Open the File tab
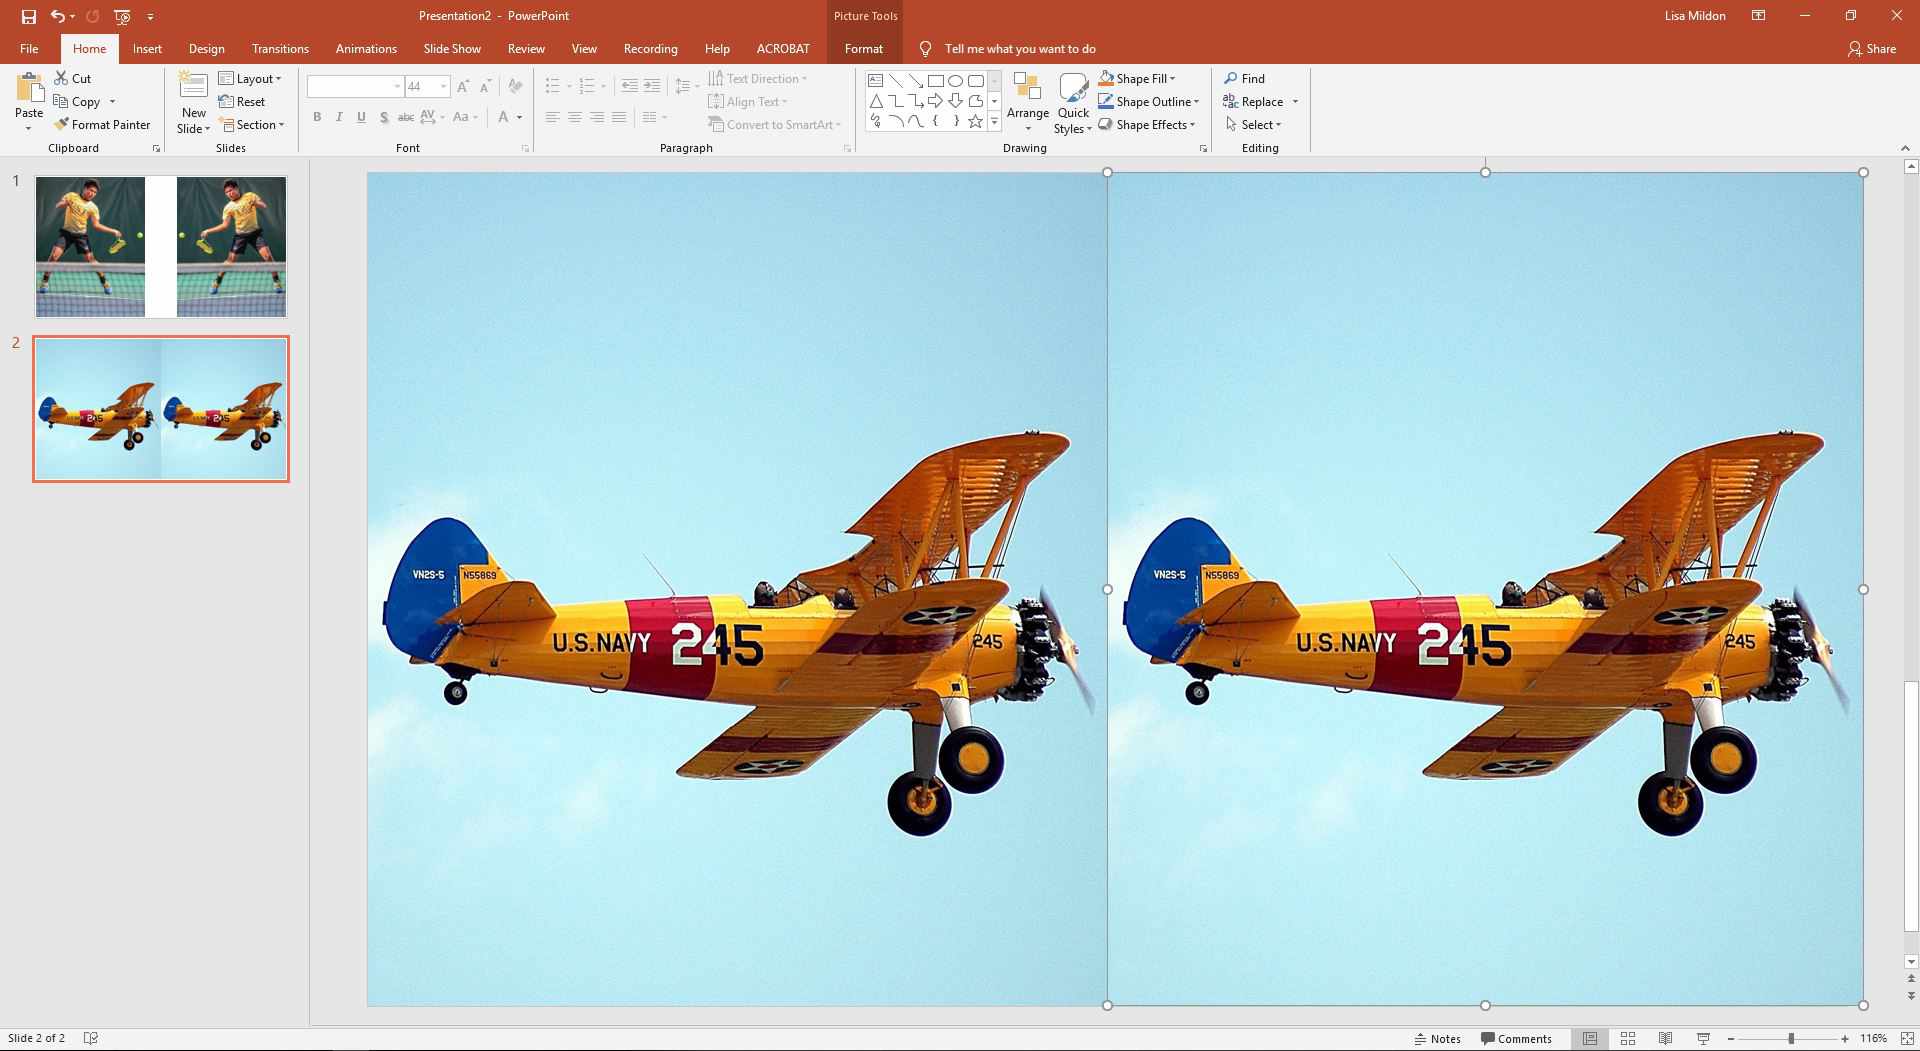1920x1051 pixels. [29, 49]
